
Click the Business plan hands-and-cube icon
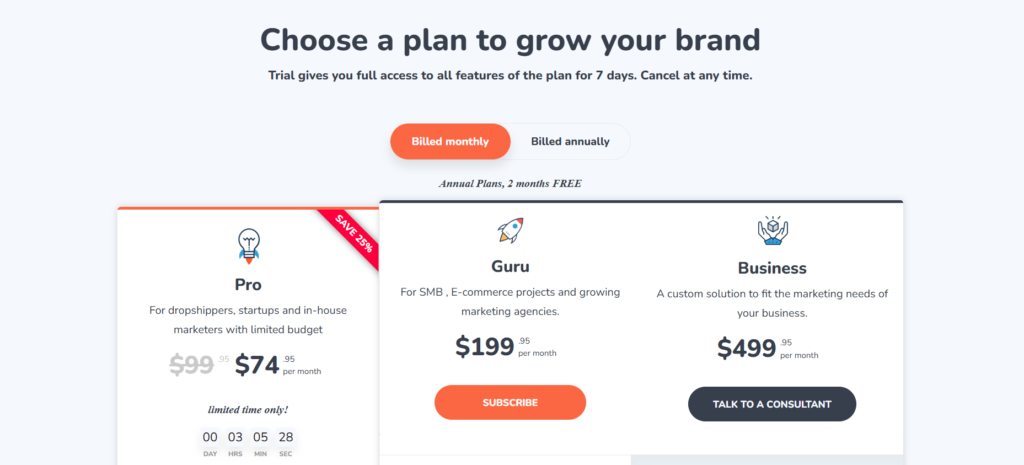click(772, 231)
